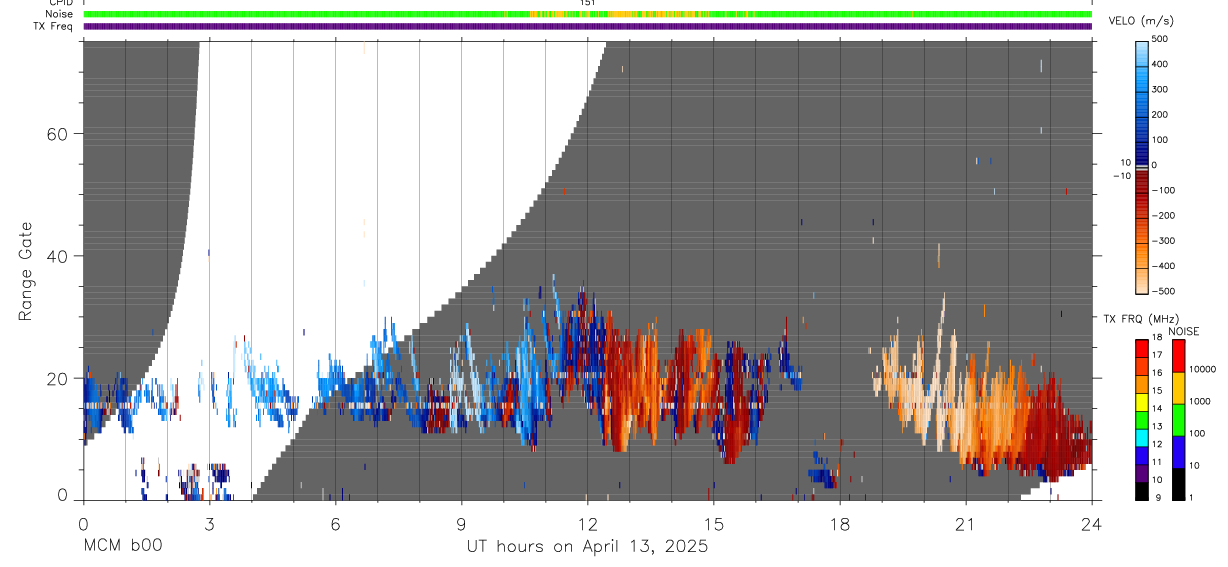The image size is (1228, 567).
Task: Click the 24 tick label on UT hours axis
Action: (x=1092, y=524)
